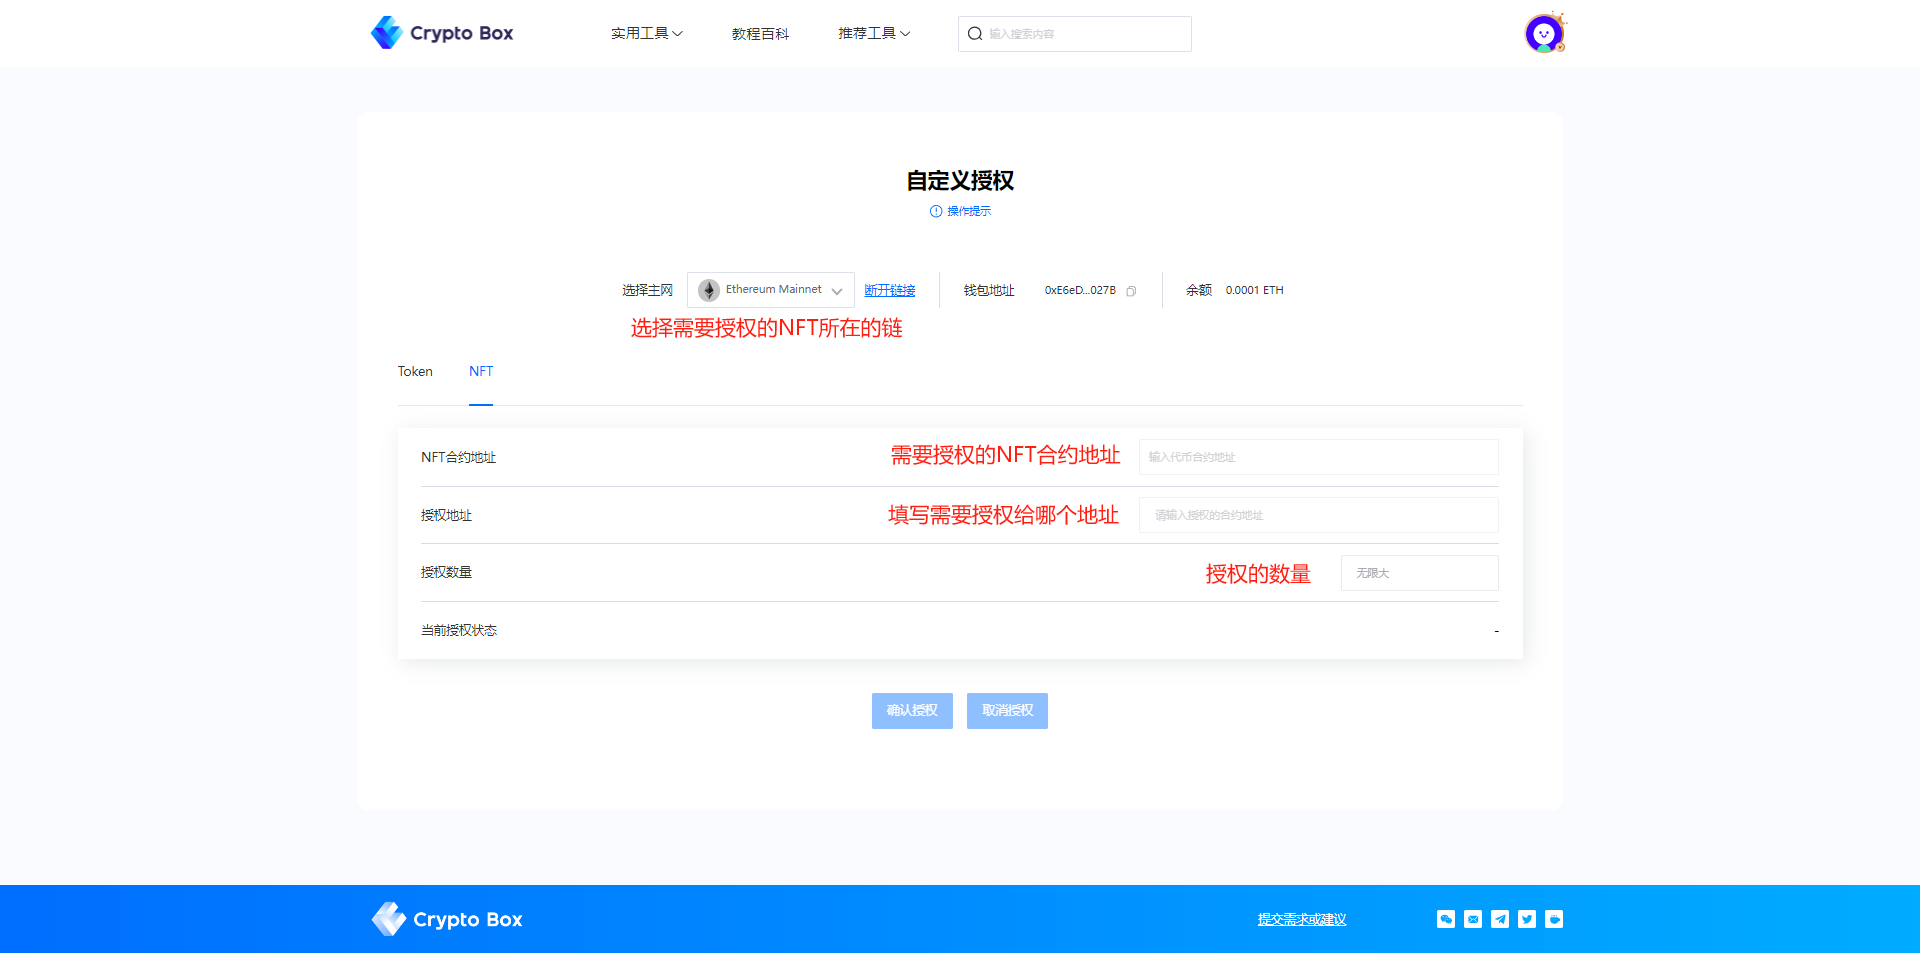The image size is (1920, 953).
Task: Click the 操作提示 tips link
Action: pyautogui.click(x=969, y=211)
